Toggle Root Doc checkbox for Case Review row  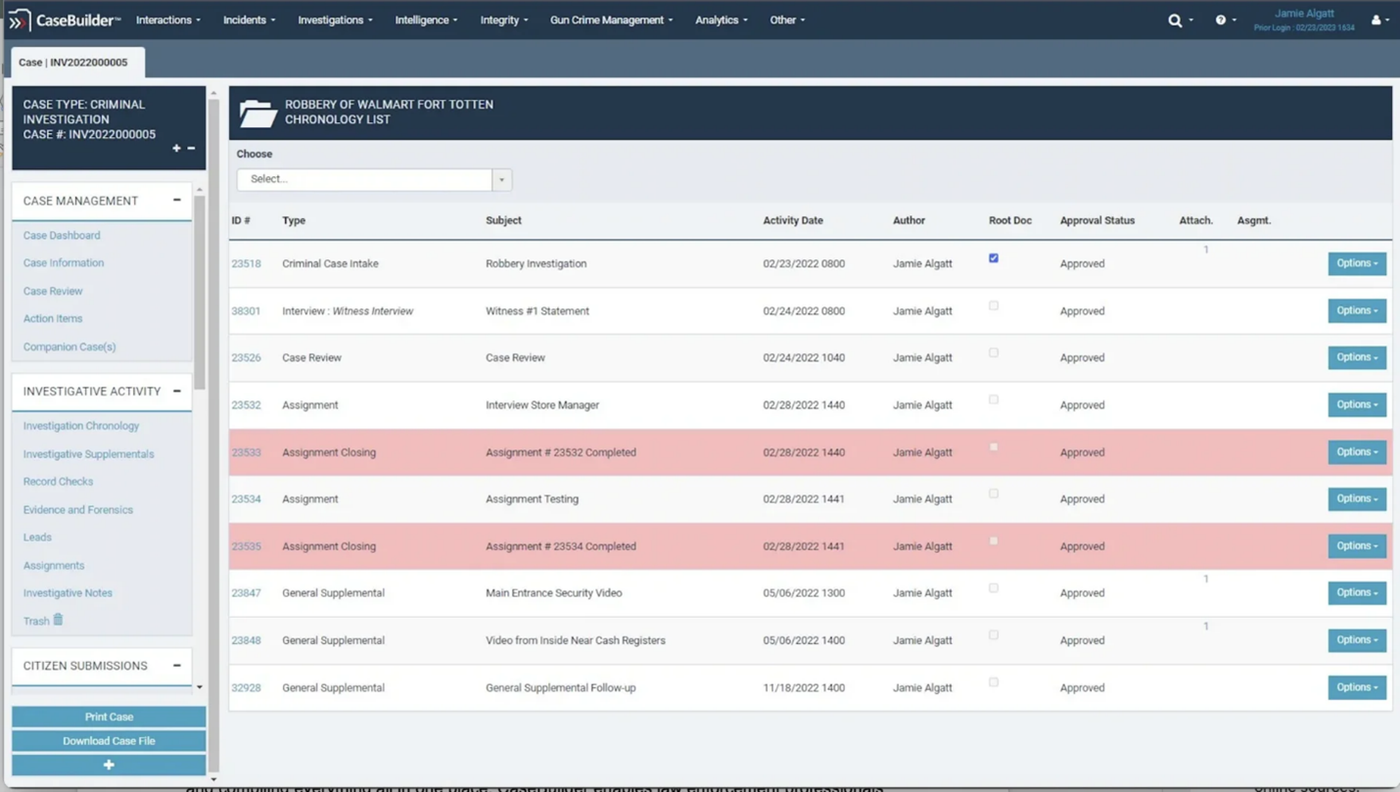point(993,352)
